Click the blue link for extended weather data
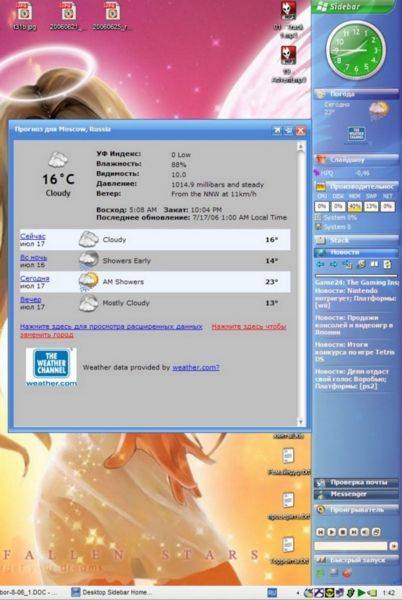The width and height of the screenshot is (402, 600). tap(111, 326)
